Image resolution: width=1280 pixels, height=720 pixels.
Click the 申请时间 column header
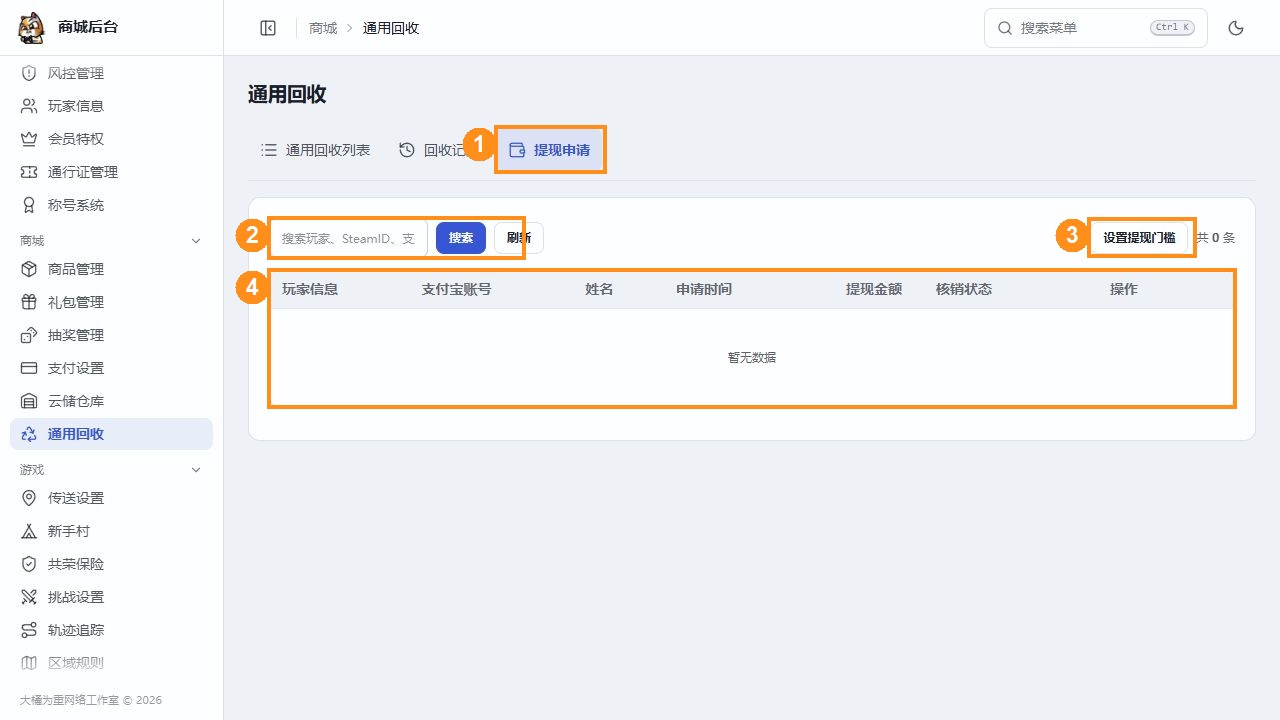704,289
